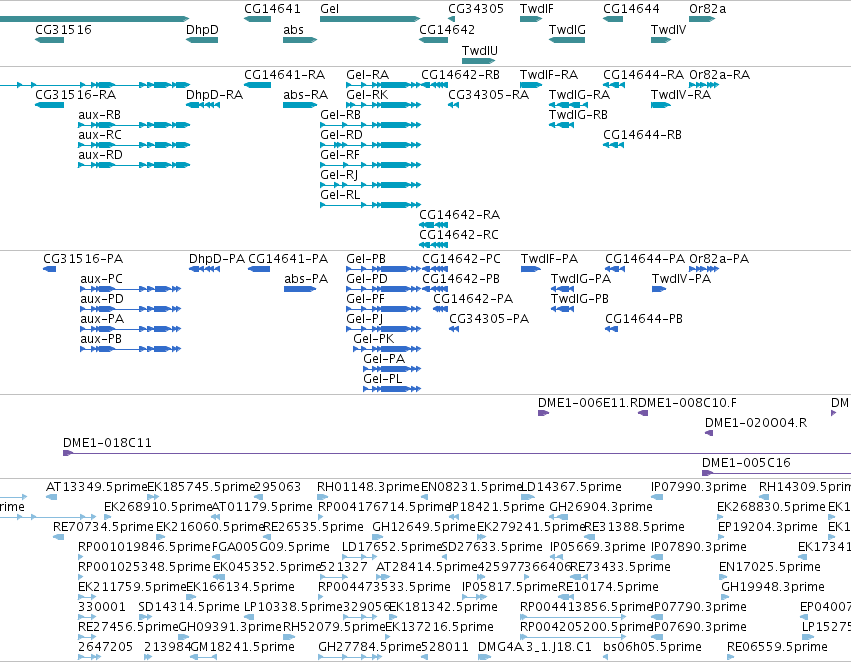Click the CG31516-RA transcript label
Viewport: 851px width, 662px height.
click(75, 94)
